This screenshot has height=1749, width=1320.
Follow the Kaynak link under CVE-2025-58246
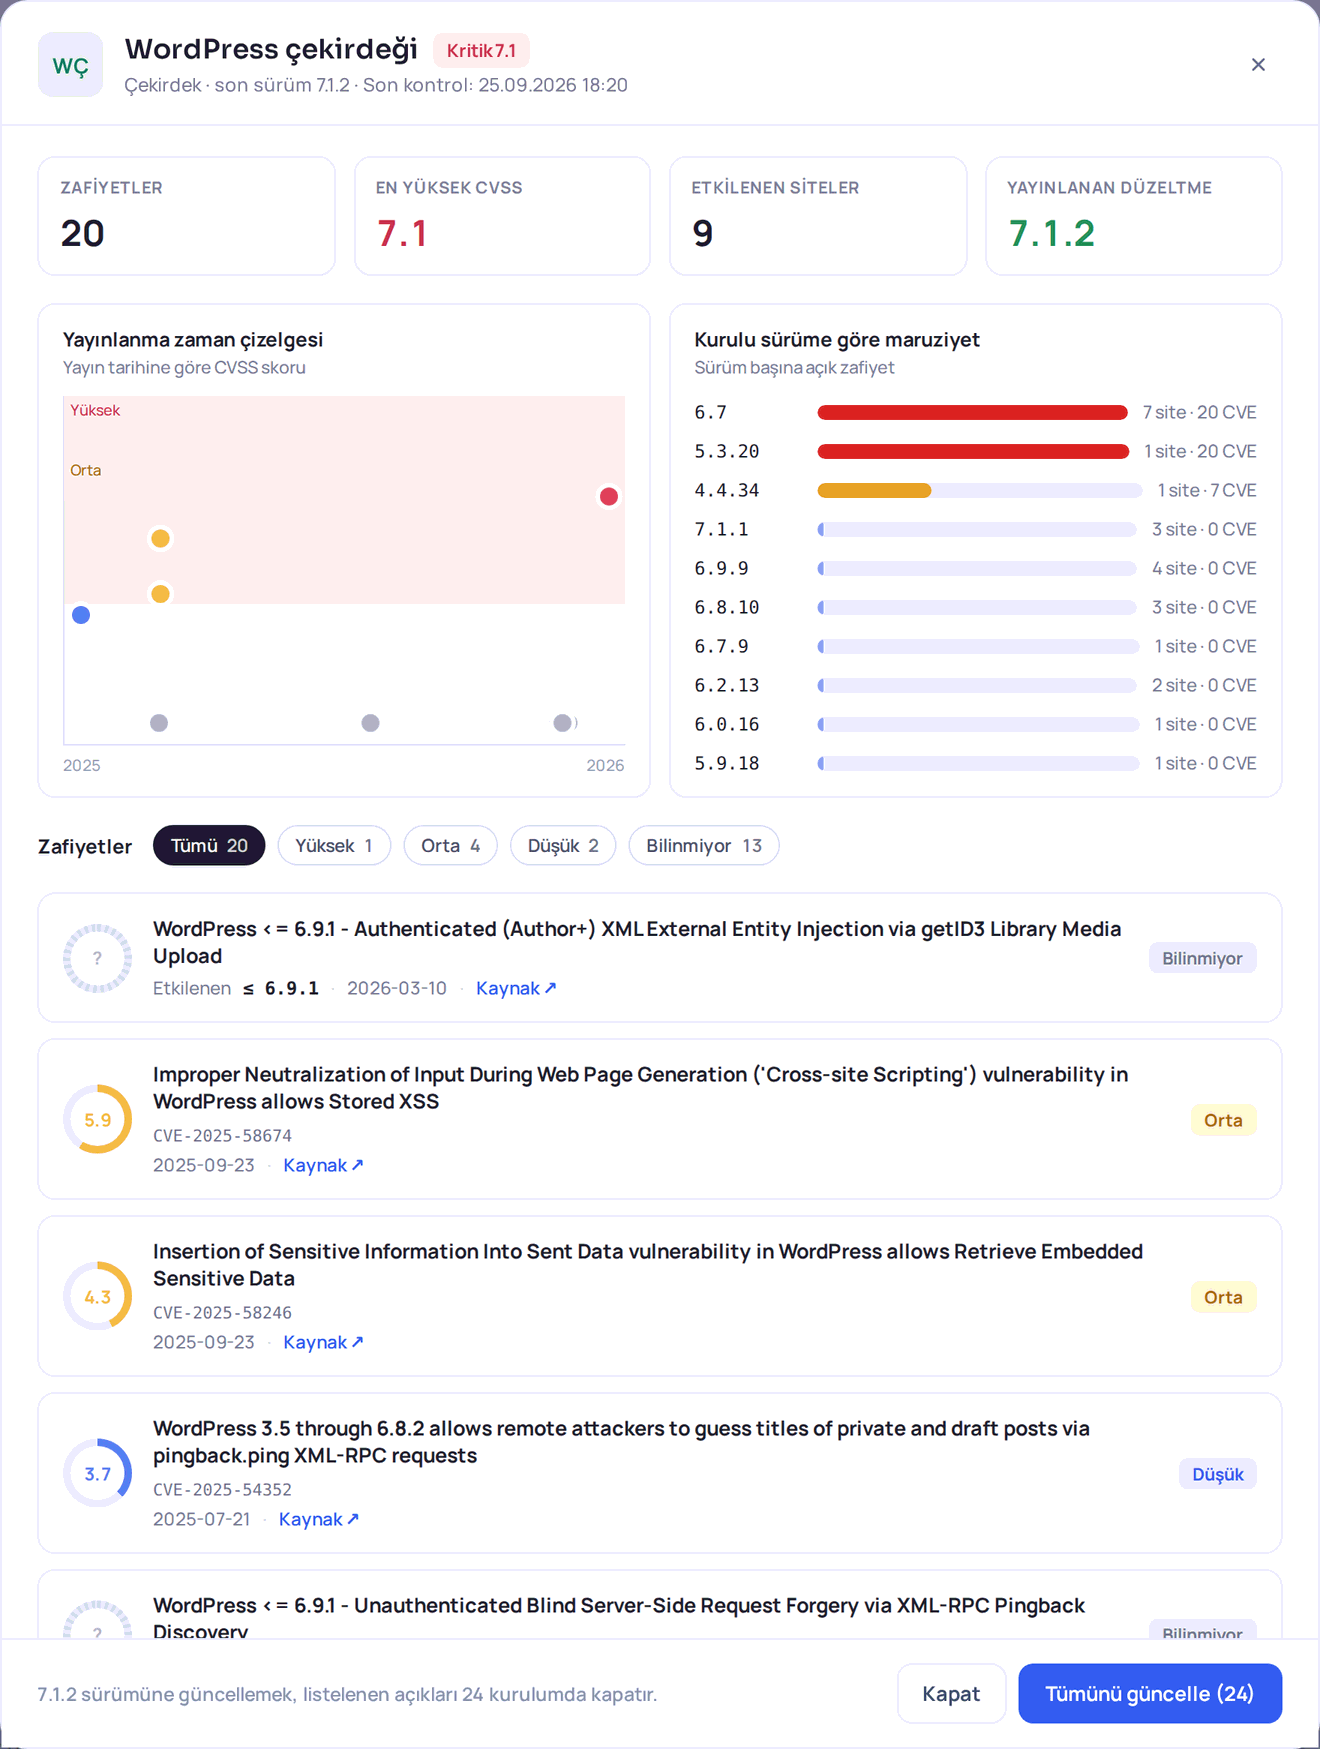pos(323,1342)
